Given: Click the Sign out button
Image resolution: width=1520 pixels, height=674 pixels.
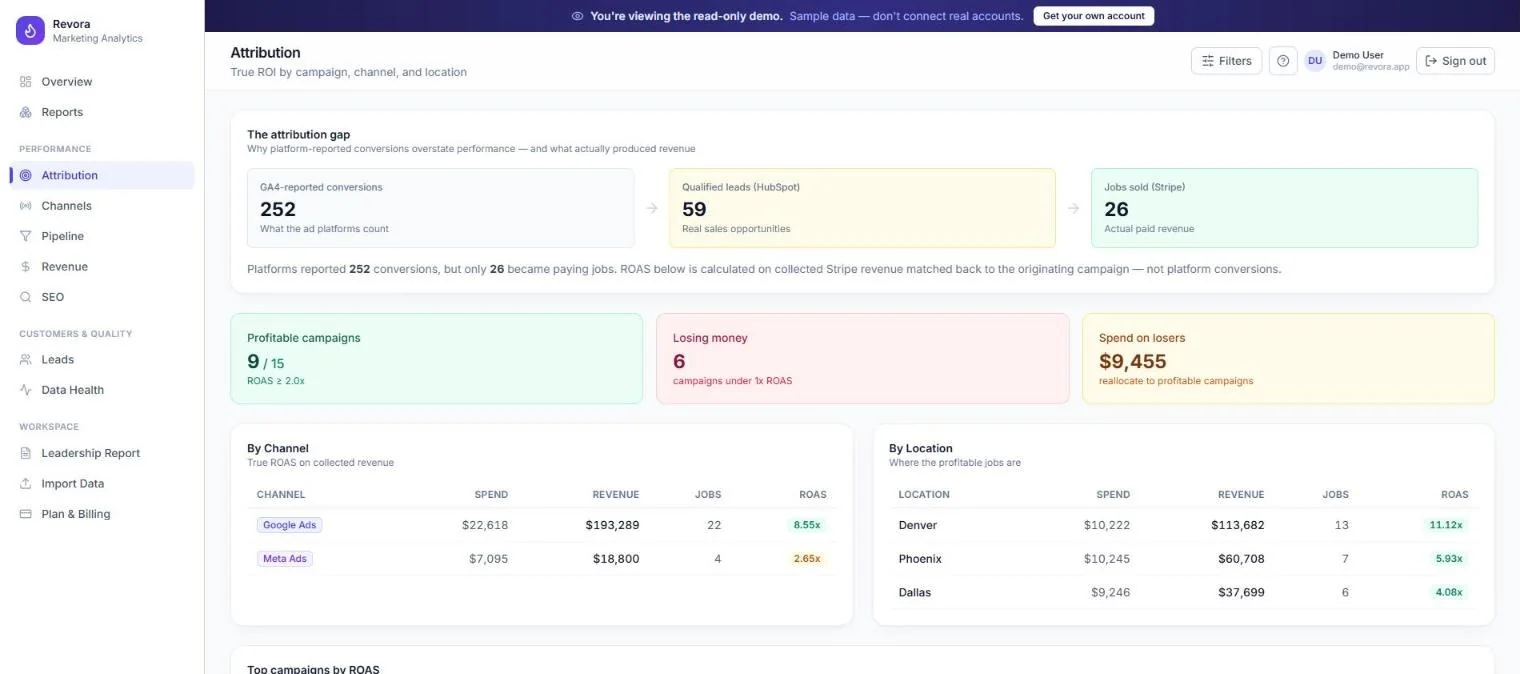Looking at the screenshot, I should 1455,61.
